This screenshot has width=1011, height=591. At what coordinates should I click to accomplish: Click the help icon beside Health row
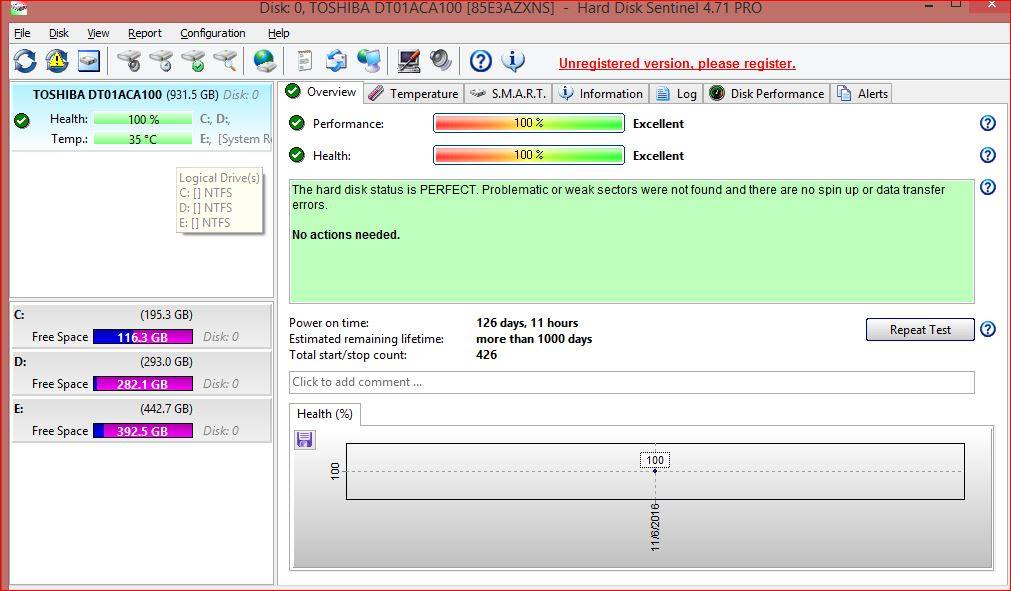[988, 155]
